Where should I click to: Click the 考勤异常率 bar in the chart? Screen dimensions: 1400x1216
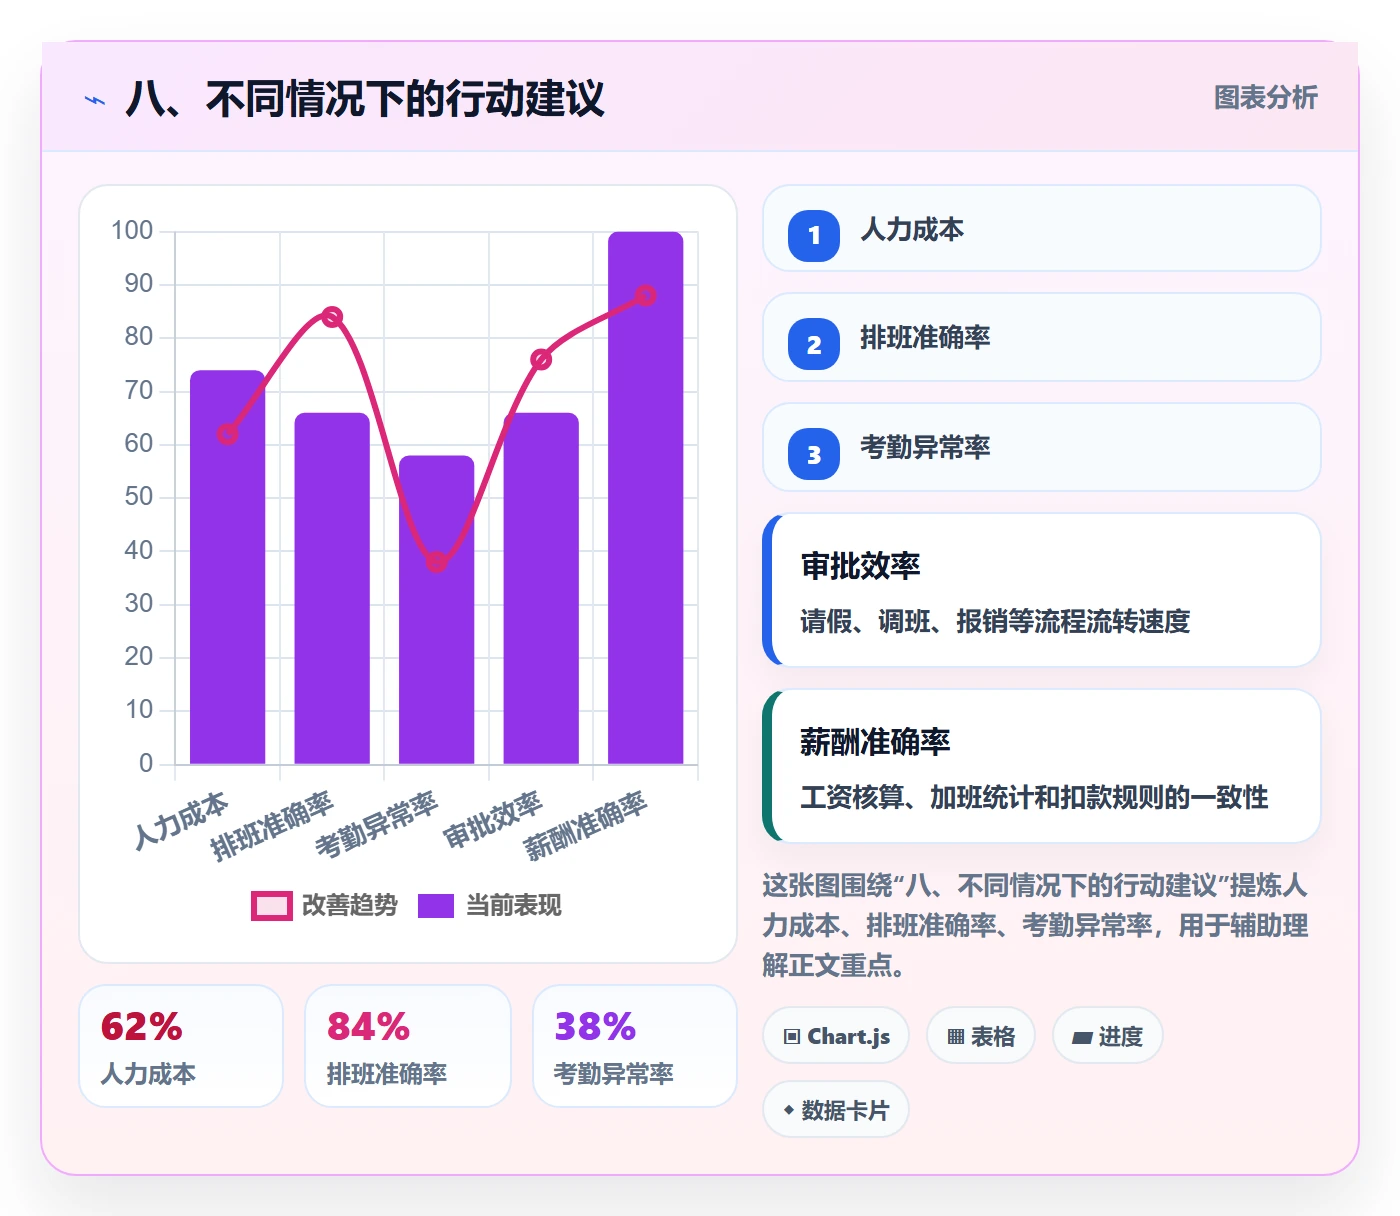tap(437, 610)
